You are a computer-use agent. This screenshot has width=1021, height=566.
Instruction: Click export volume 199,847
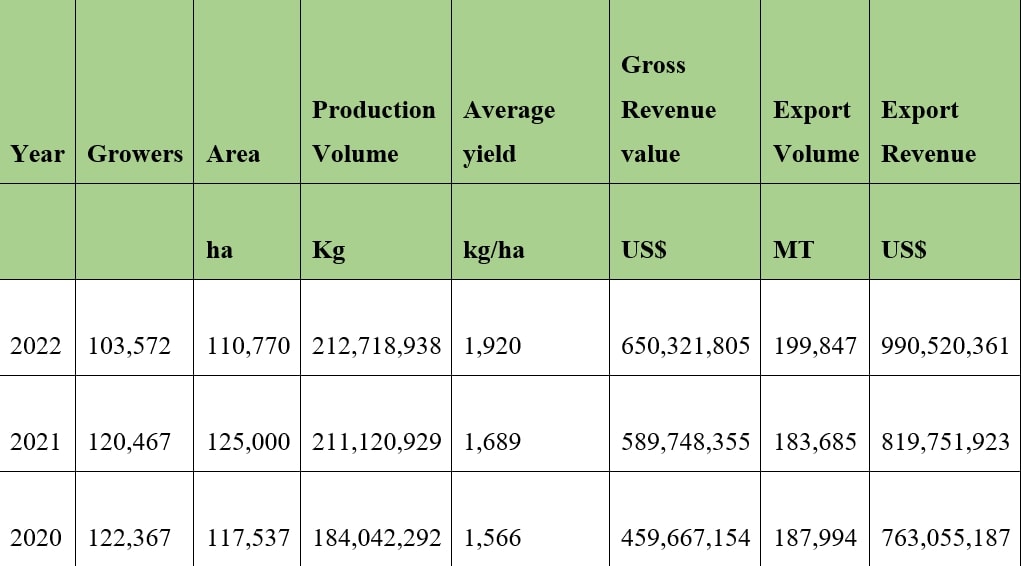click(815, 346)
